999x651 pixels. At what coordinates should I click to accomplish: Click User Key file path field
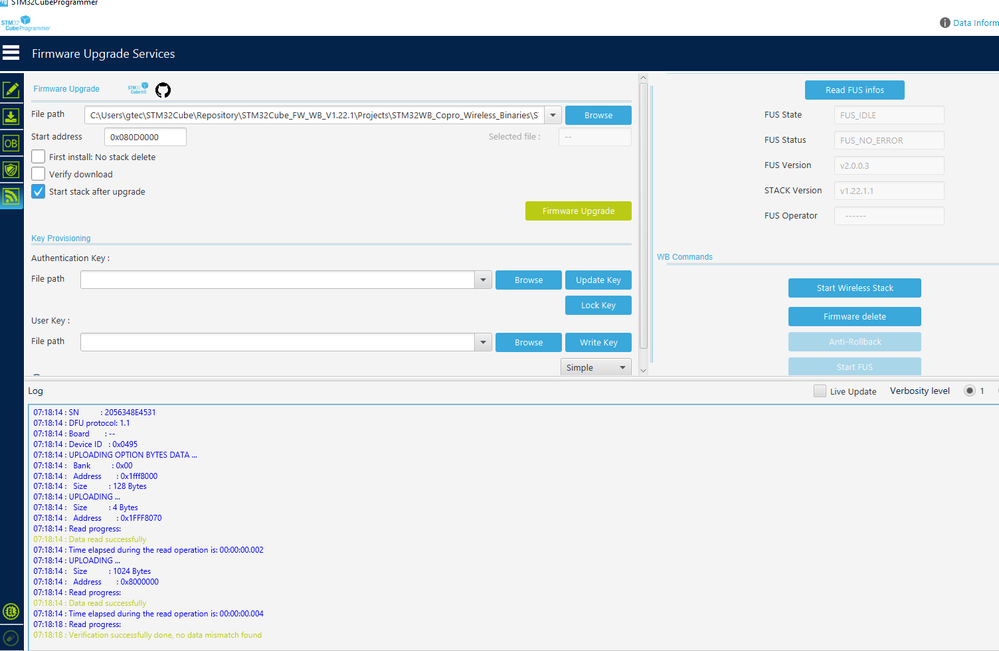[278, 342]
